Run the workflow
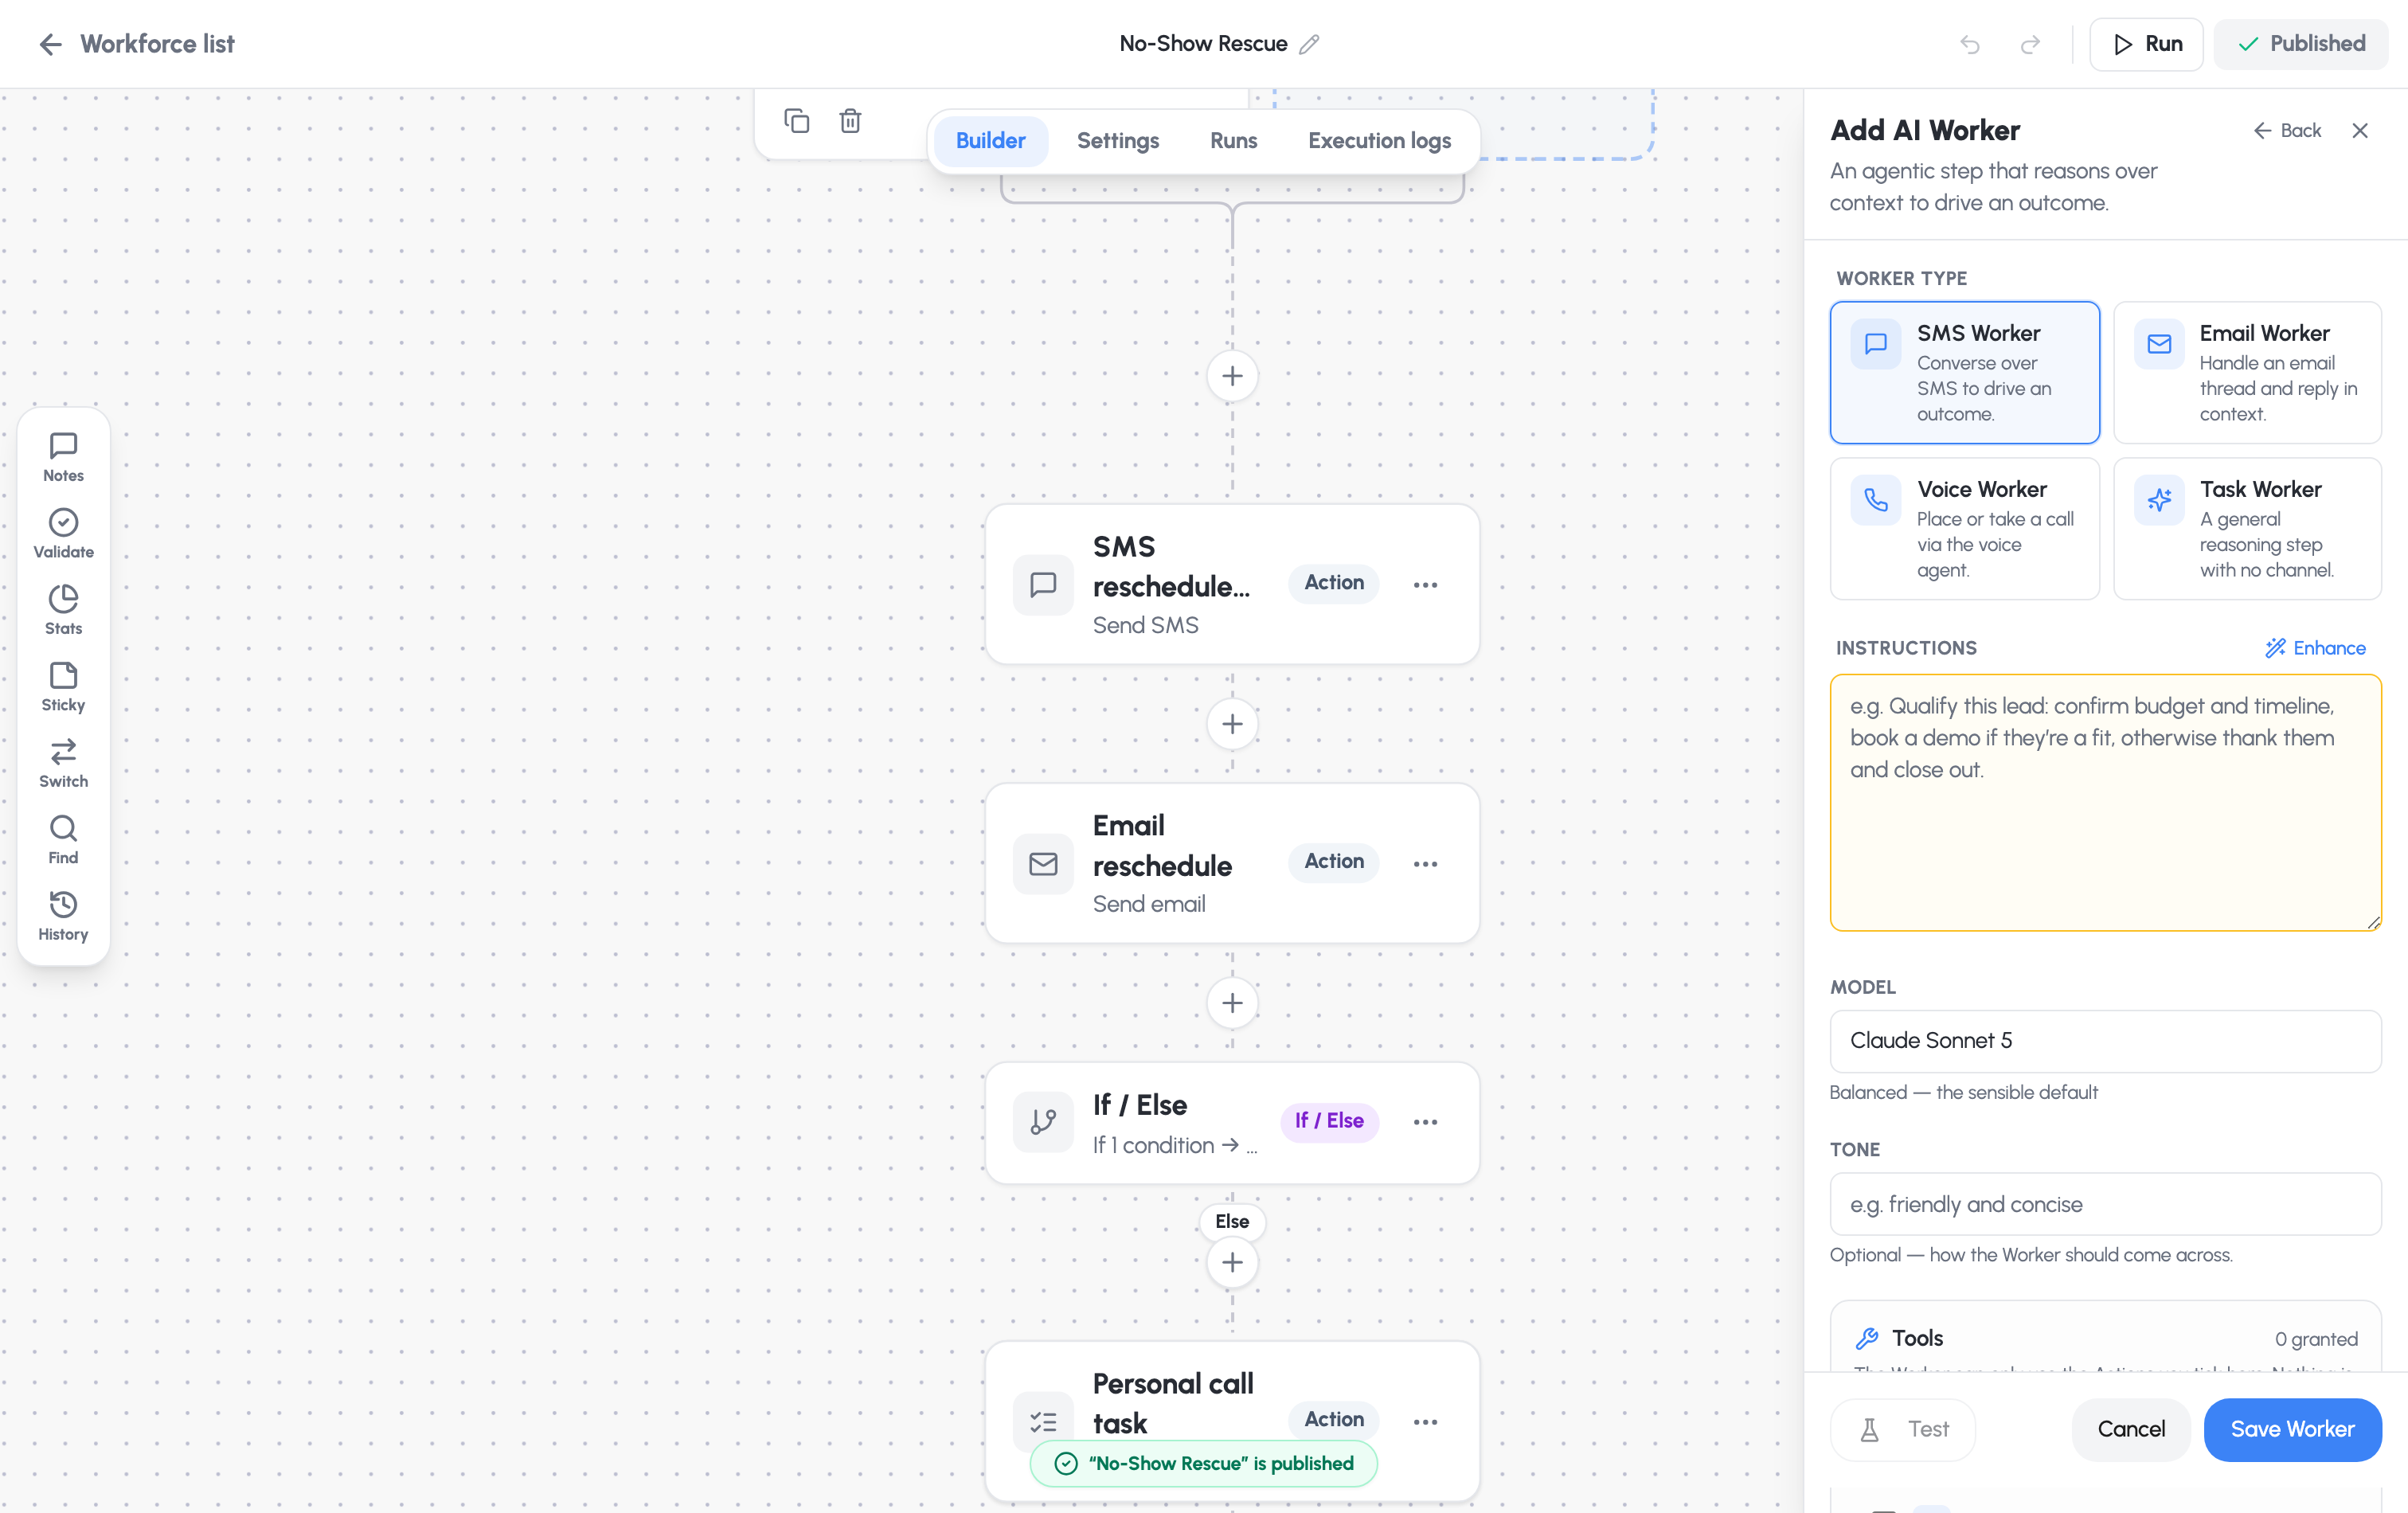 2146,44
